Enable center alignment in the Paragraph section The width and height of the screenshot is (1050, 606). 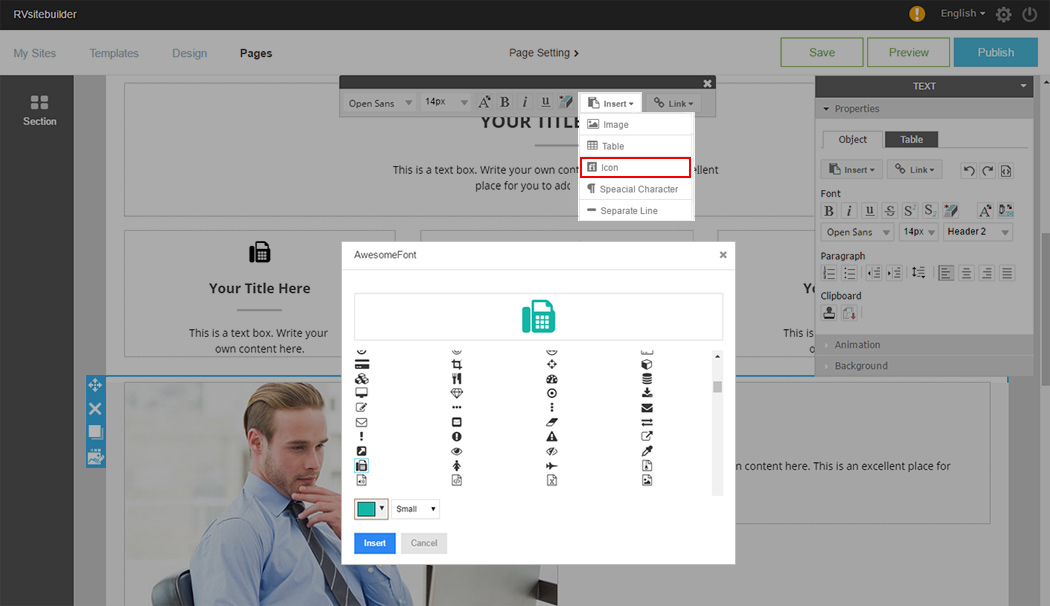point(966,272)
